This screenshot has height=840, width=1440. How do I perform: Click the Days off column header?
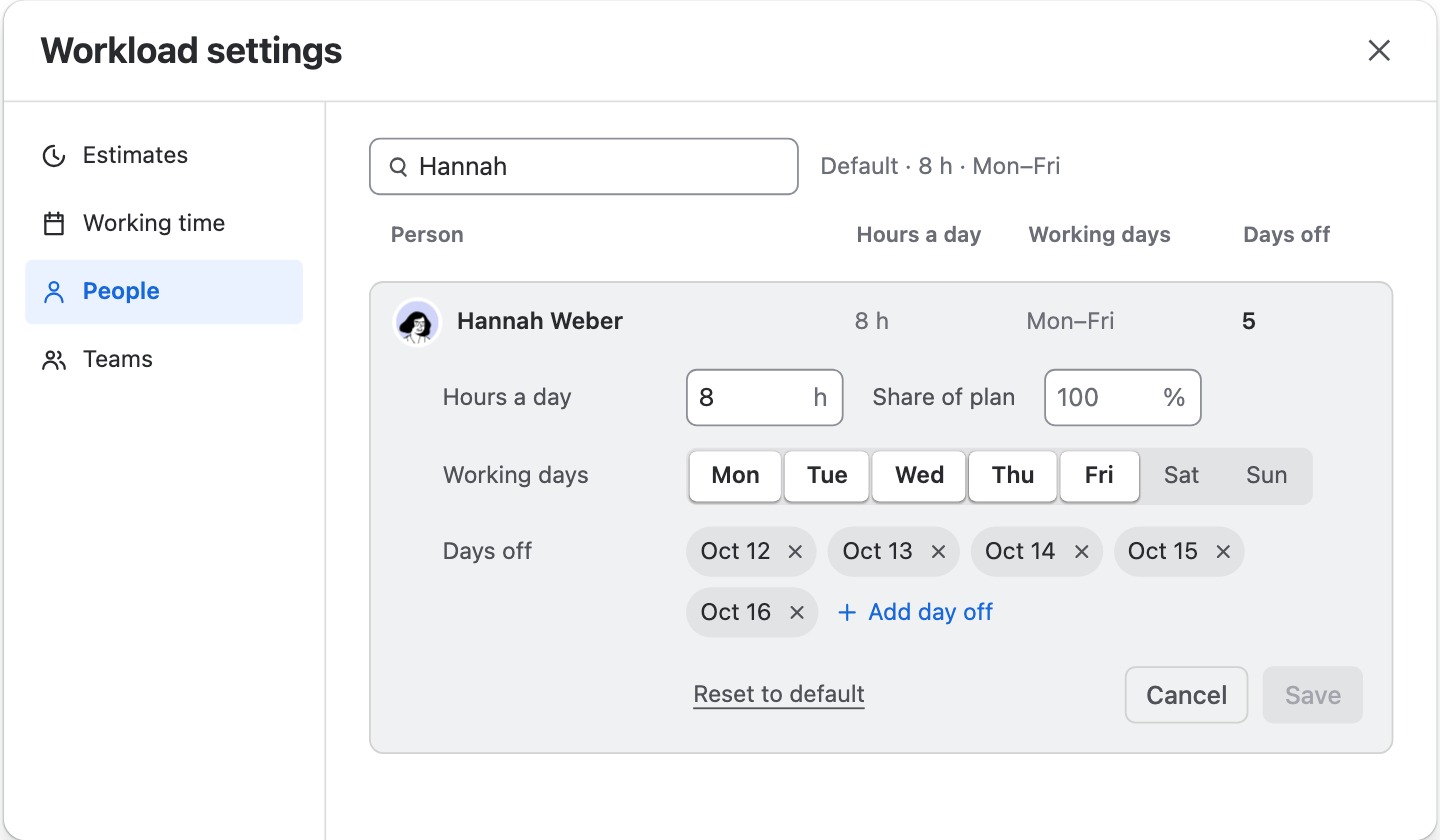(x=1286, y=235)
